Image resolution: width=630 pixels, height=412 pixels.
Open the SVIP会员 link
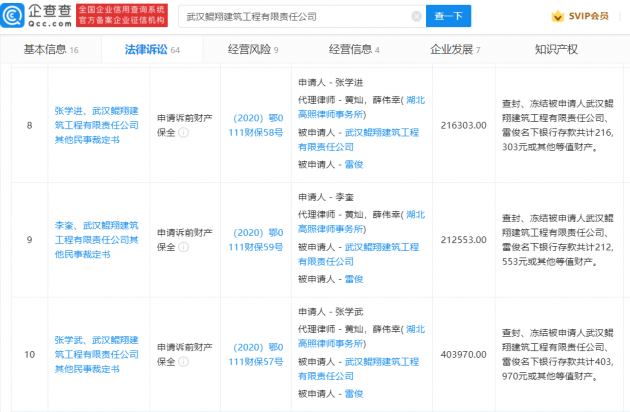(588, 16)
